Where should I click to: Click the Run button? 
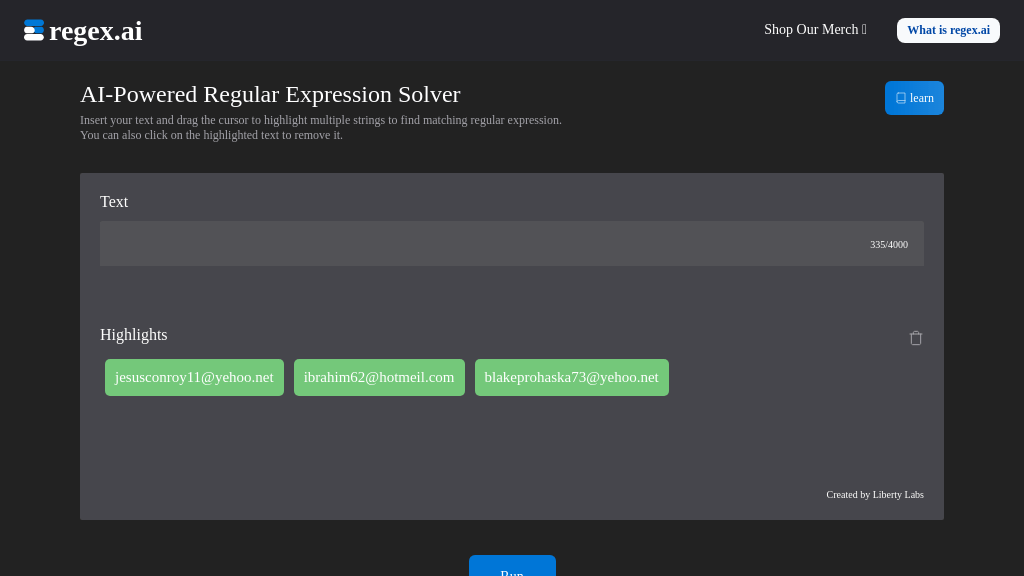(512, 567)
